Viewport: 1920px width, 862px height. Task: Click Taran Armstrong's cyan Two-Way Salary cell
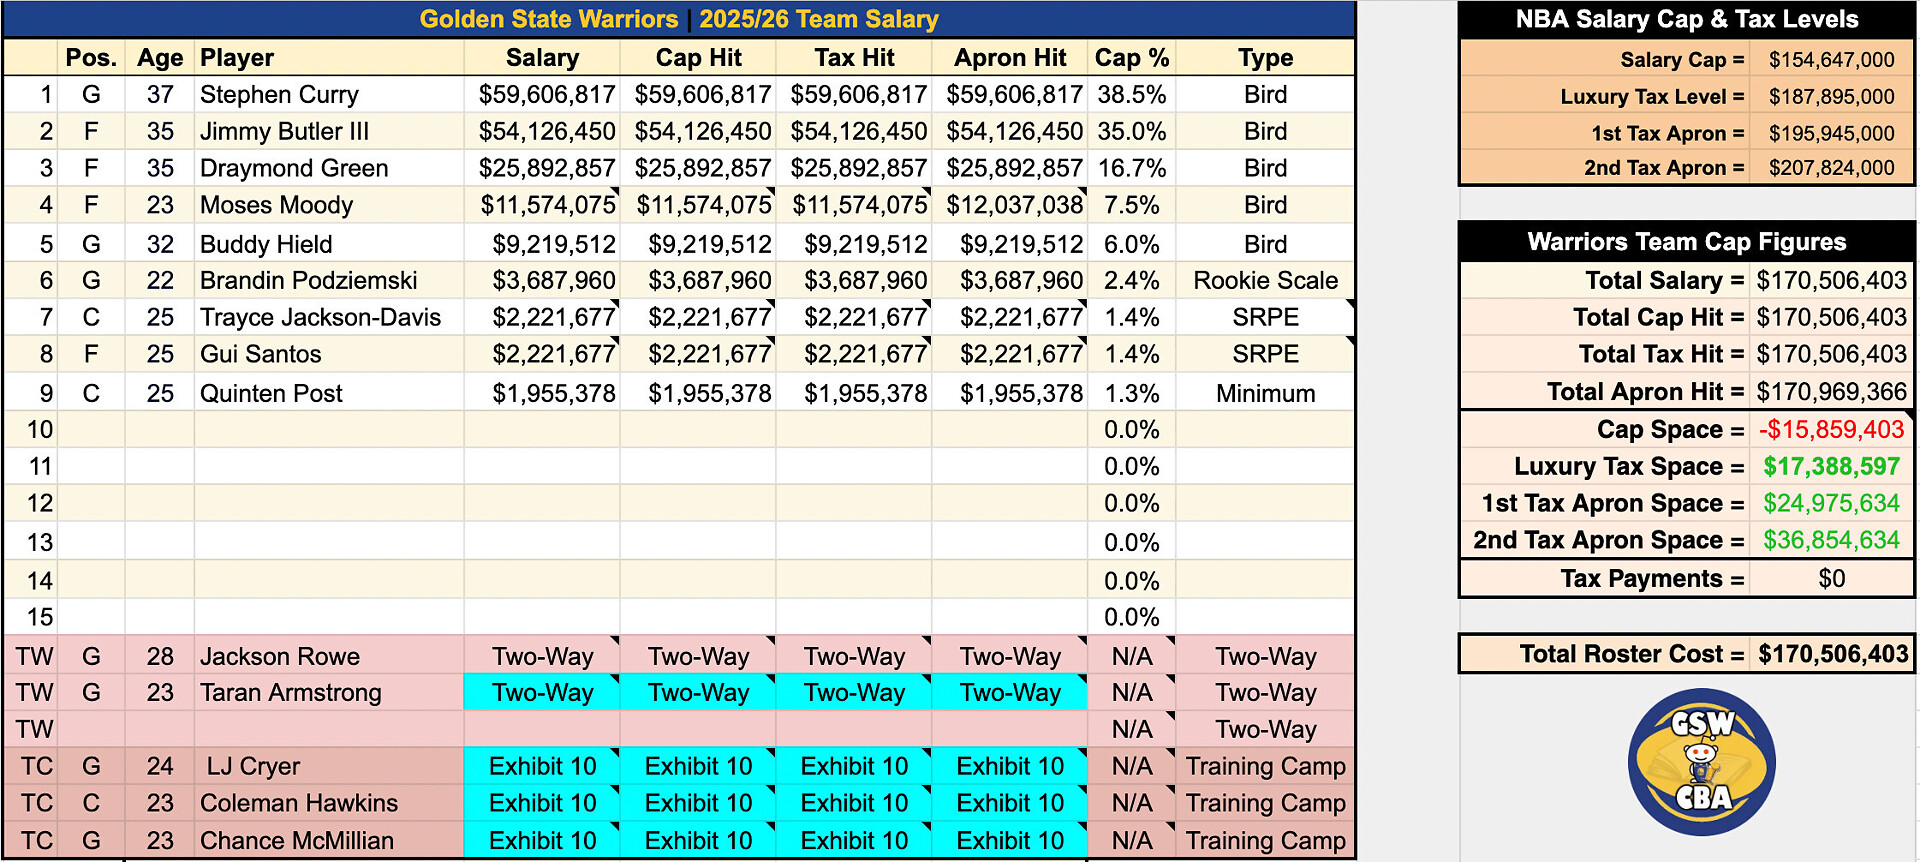542,693
